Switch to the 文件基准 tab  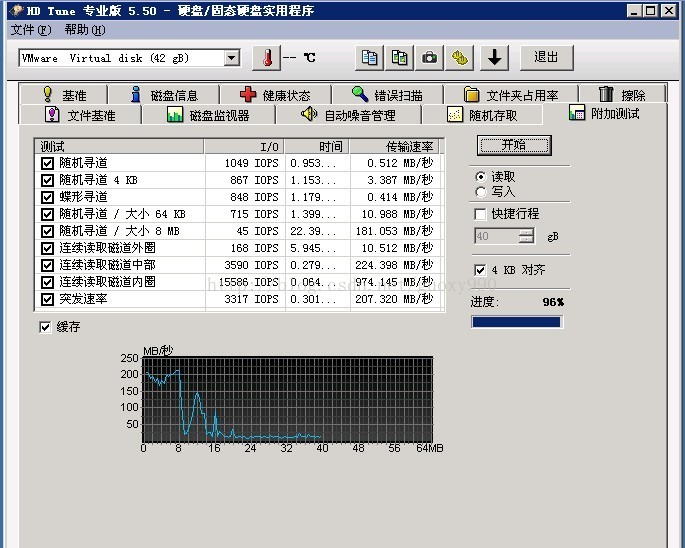[80, 115]
